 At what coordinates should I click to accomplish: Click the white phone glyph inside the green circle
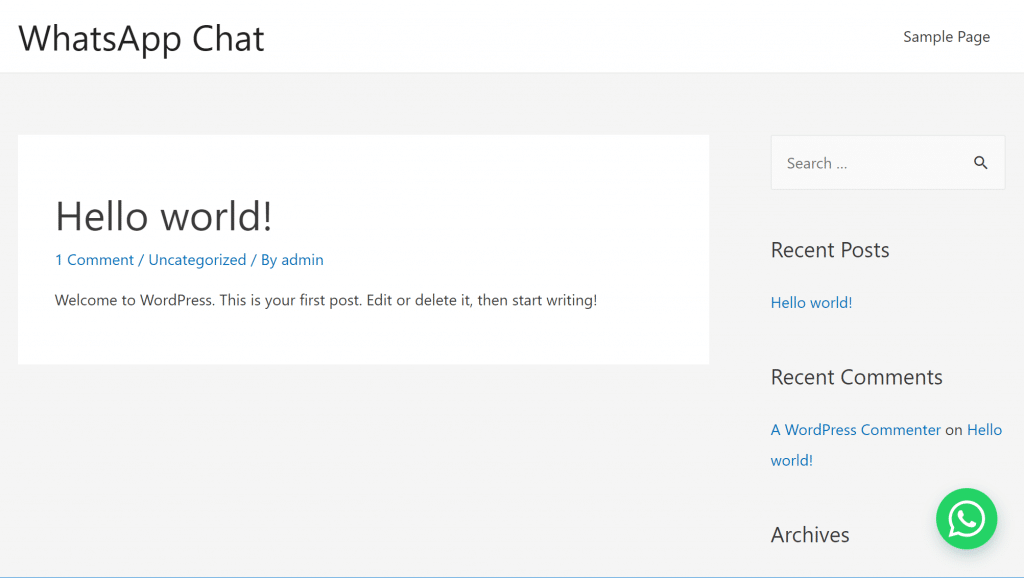click(x=967, y=519)
